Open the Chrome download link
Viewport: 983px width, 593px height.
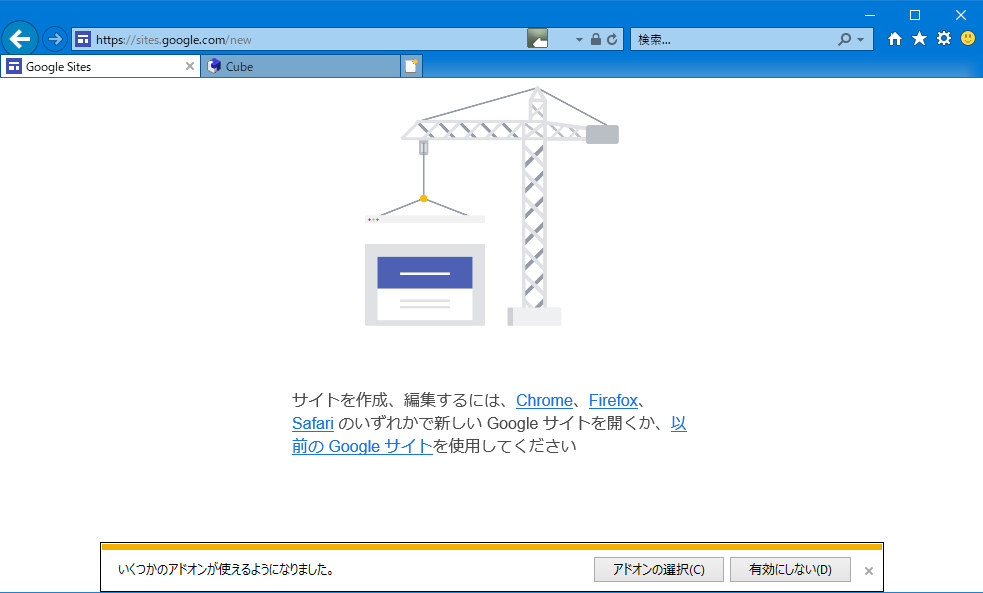point(544,400)
